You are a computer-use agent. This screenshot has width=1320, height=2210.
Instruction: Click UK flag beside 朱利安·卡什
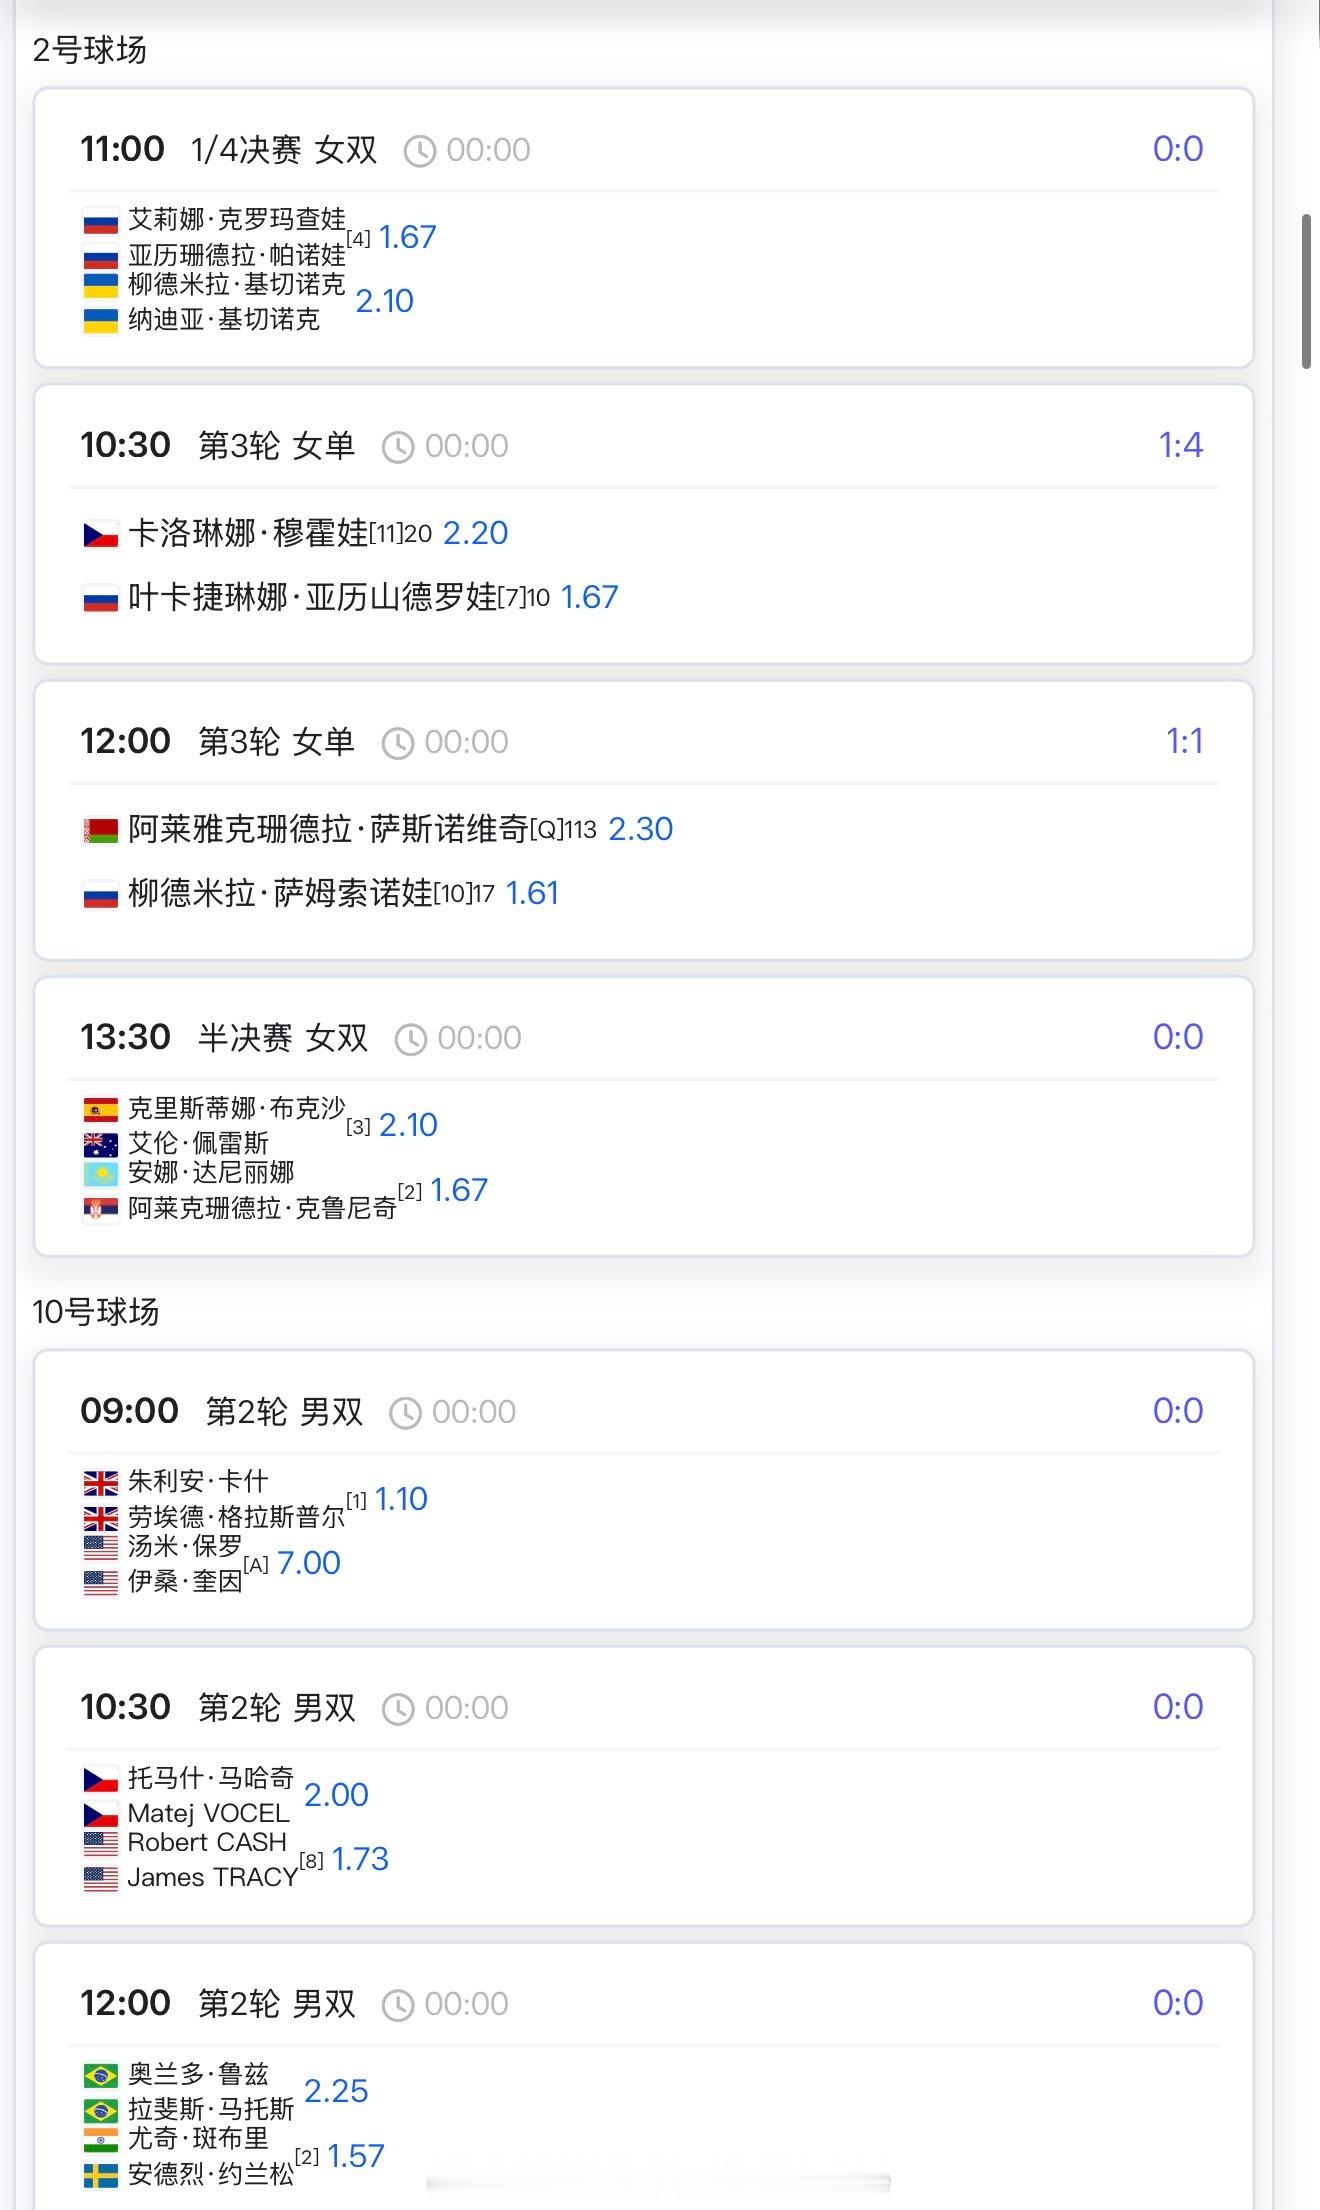[100, 1482]
